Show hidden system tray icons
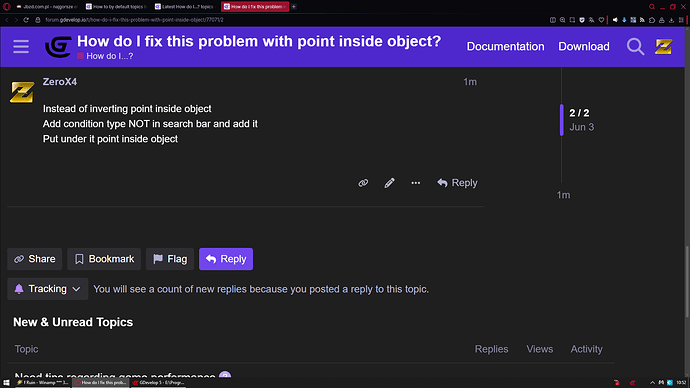 click(x=652, y=383)
